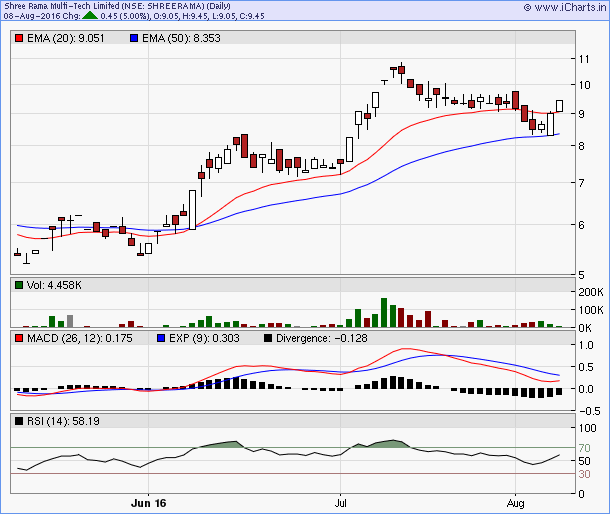Image resolution: width=610 pixels, height=514 pixels.
Task: Click the tallest green volume bar in July
Action: (384, 312)
